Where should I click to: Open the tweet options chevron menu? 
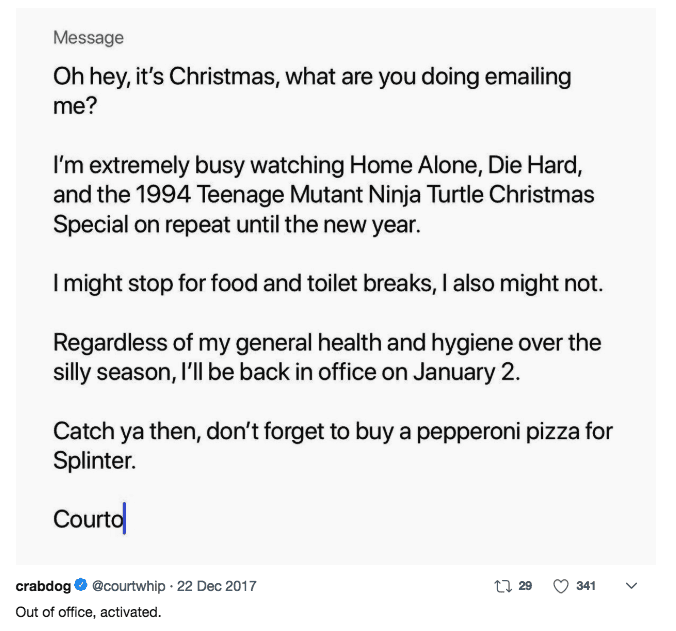pos(630,586)
